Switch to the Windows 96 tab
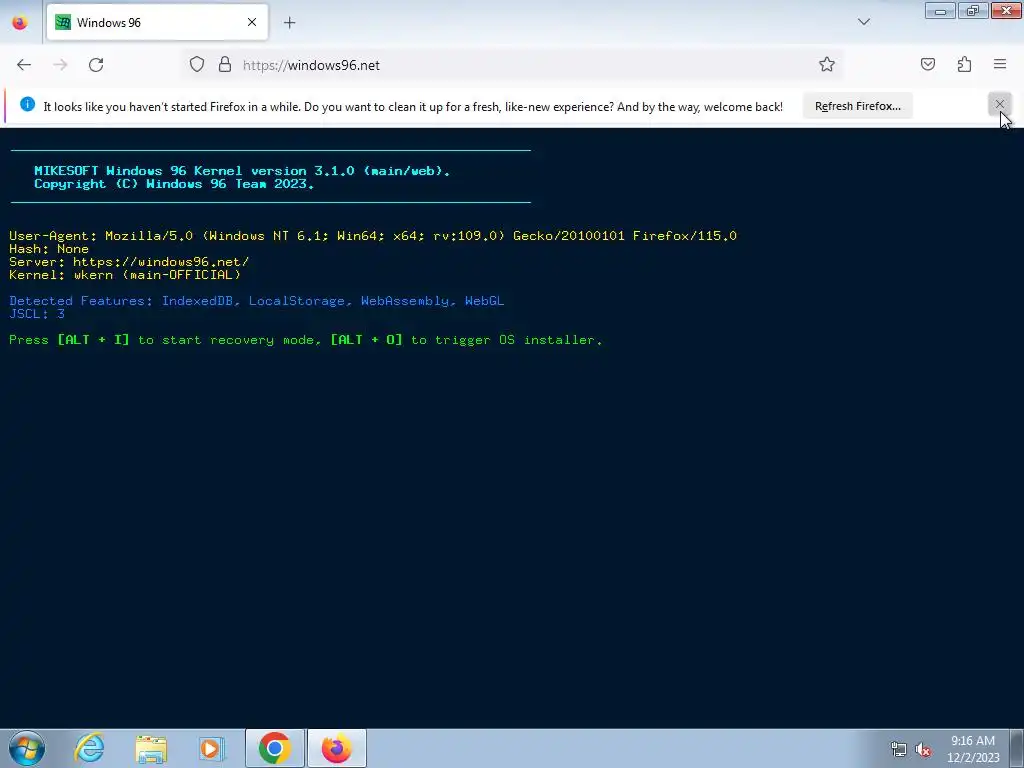 point(157,22)
